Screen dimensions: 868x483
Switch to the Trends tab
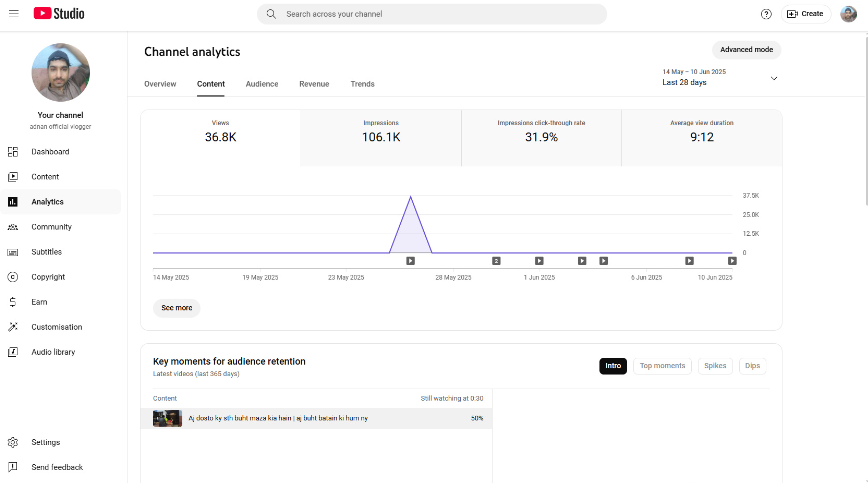tap(363, 84)
